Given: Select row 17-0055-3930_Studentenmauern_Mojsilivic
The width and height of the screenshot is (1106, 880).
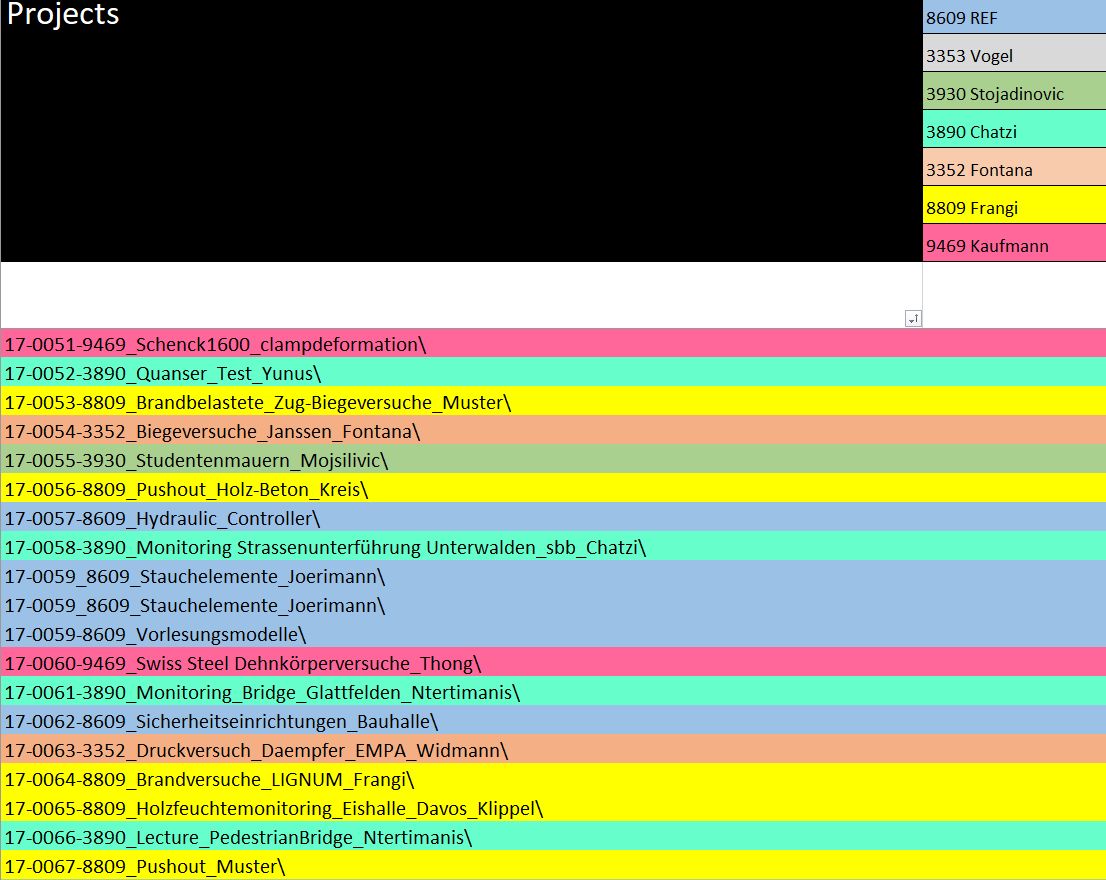Looking at the screenshot, I should coord(553,459).
